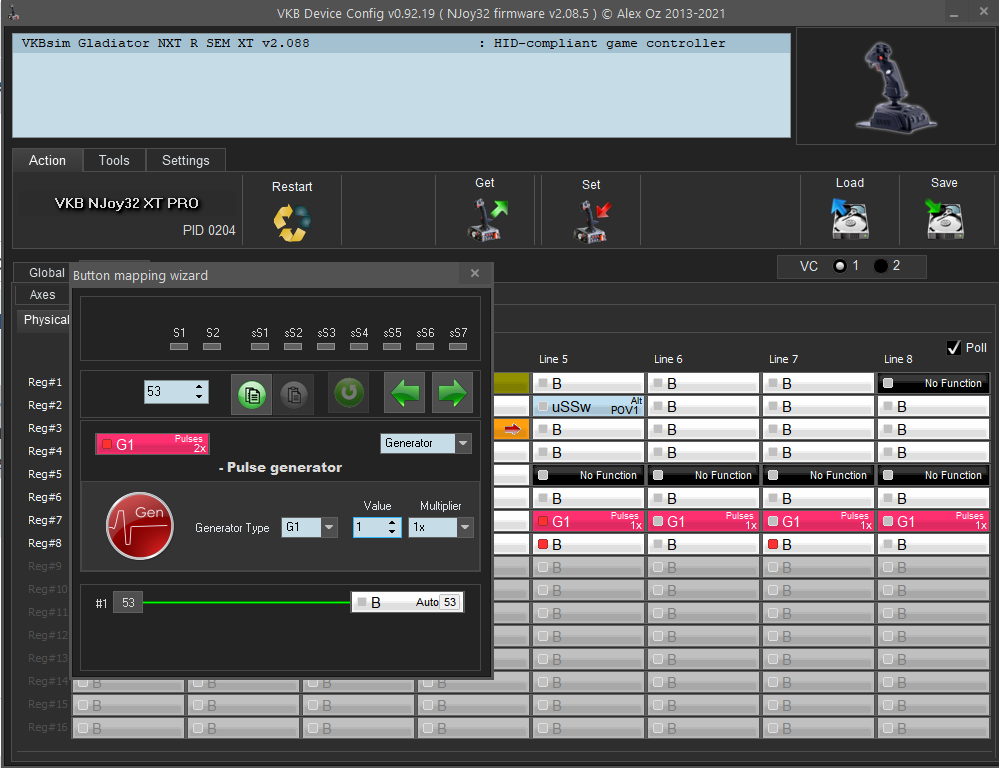Click the grey paste button in the wizard
This screenshot has height=768, width=999.
coord(293,394)
